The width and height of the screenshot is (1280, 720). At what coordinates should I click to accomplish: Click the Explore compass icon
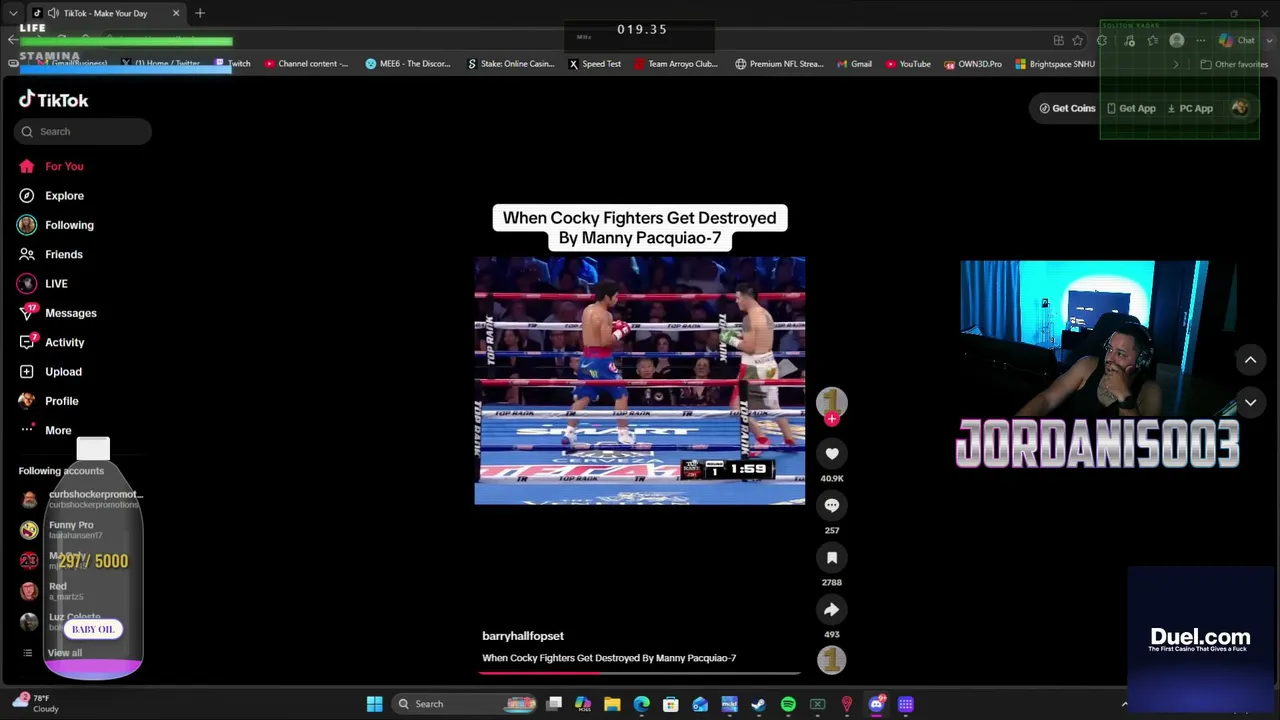(x=27, y=196)
